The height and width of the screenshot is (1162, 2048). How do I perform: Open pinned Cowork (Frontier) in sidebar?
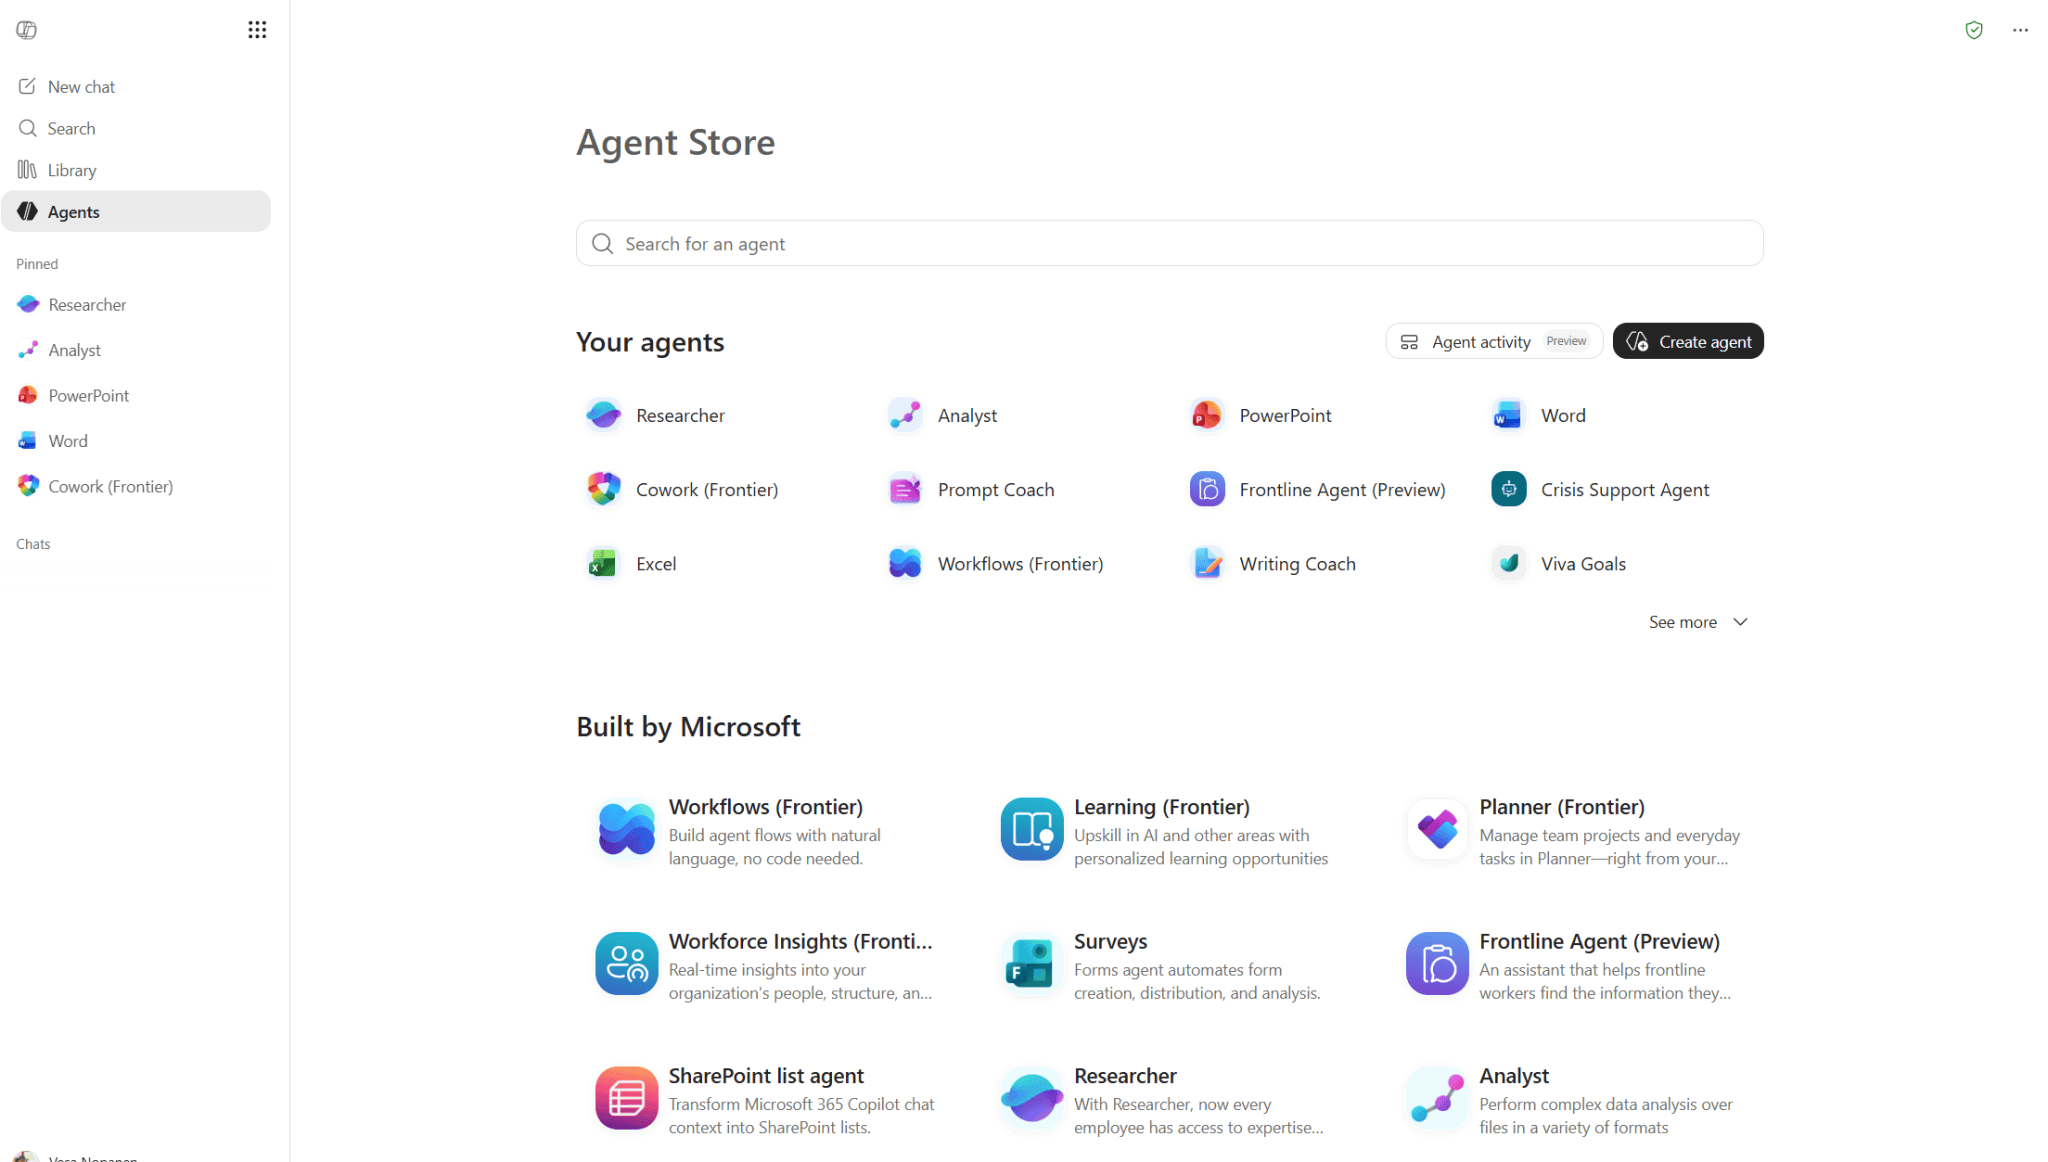136,487
